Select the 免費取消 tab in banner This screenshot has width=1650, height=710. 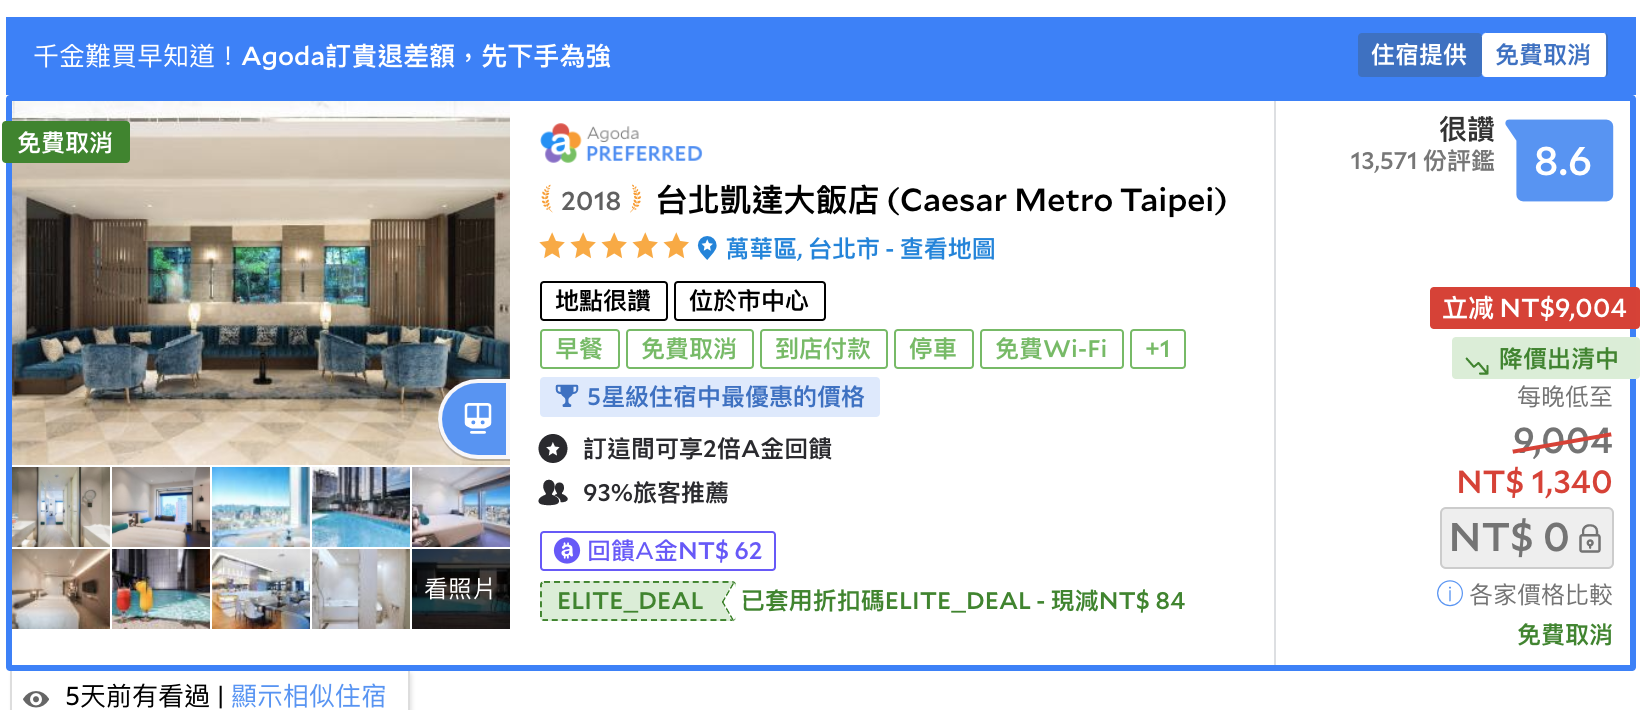[1543, 55]
